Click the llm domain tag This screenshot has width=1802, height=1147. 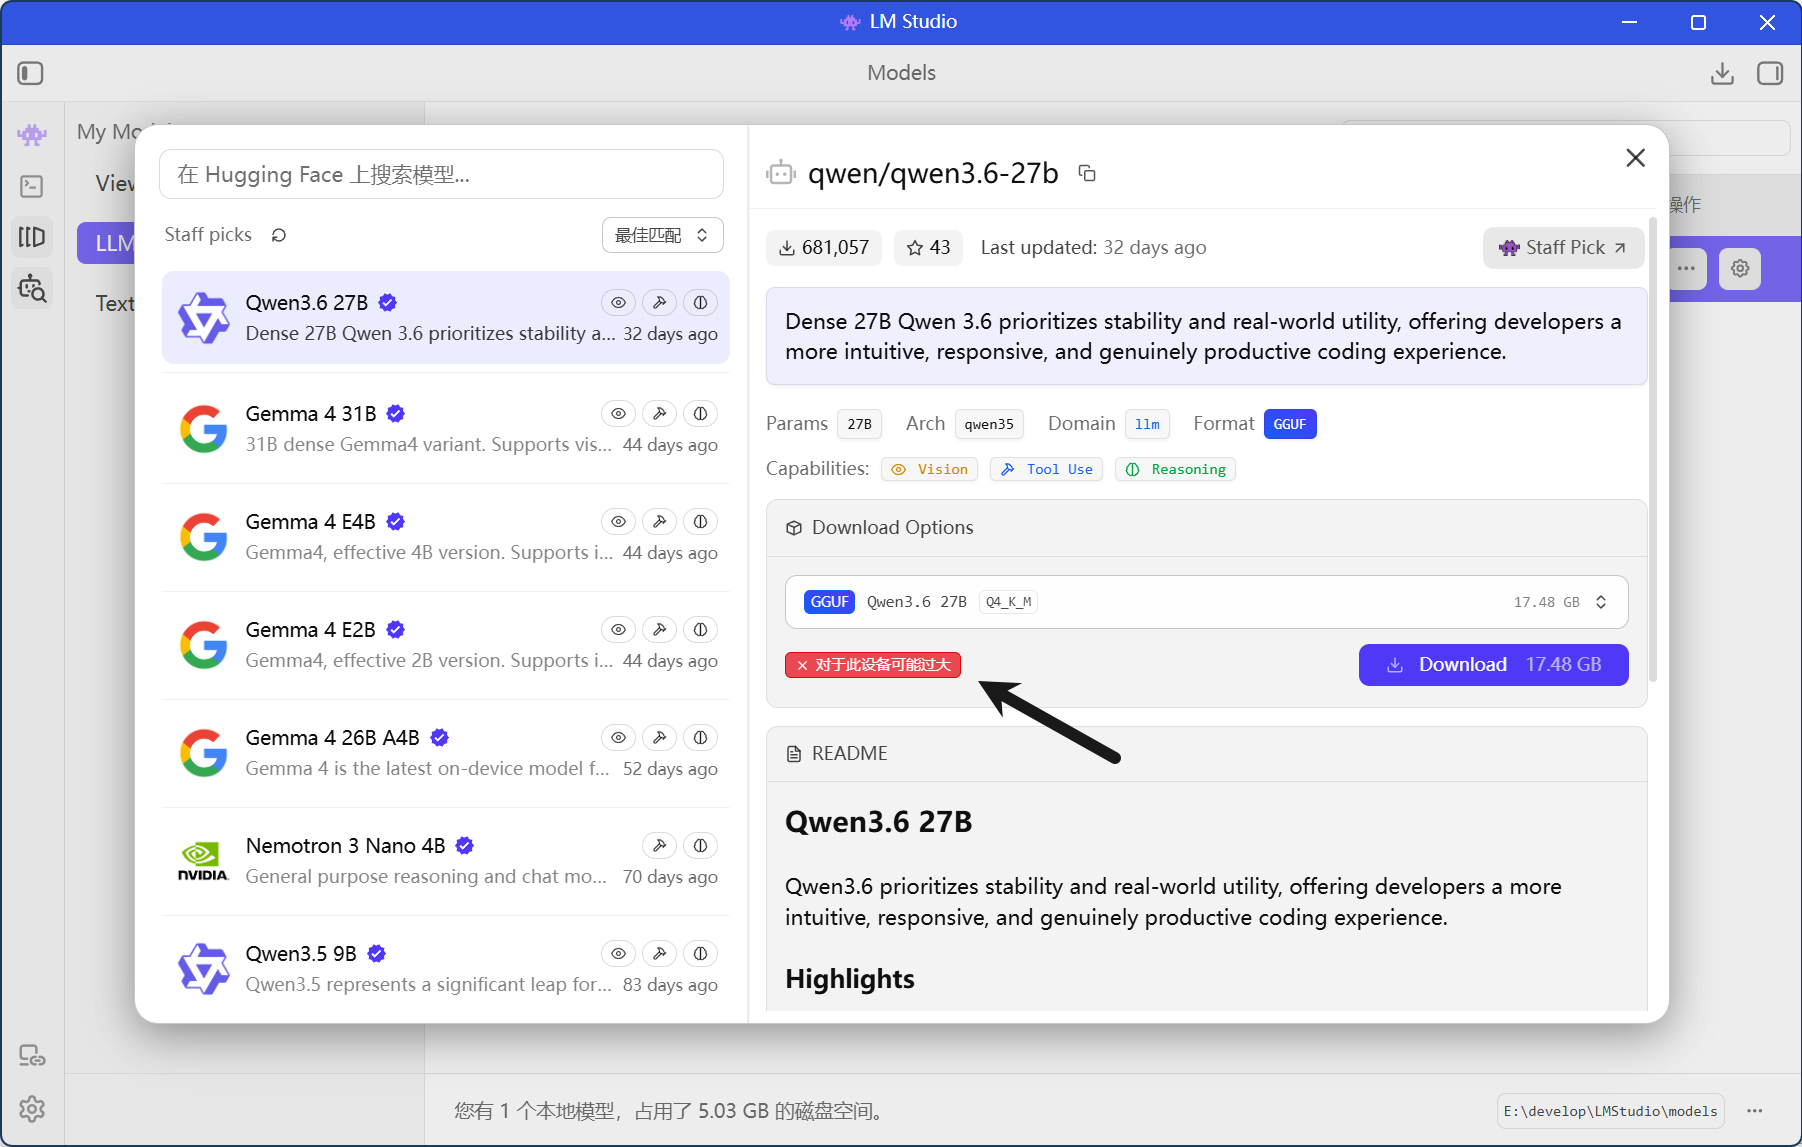(1147, 424)
